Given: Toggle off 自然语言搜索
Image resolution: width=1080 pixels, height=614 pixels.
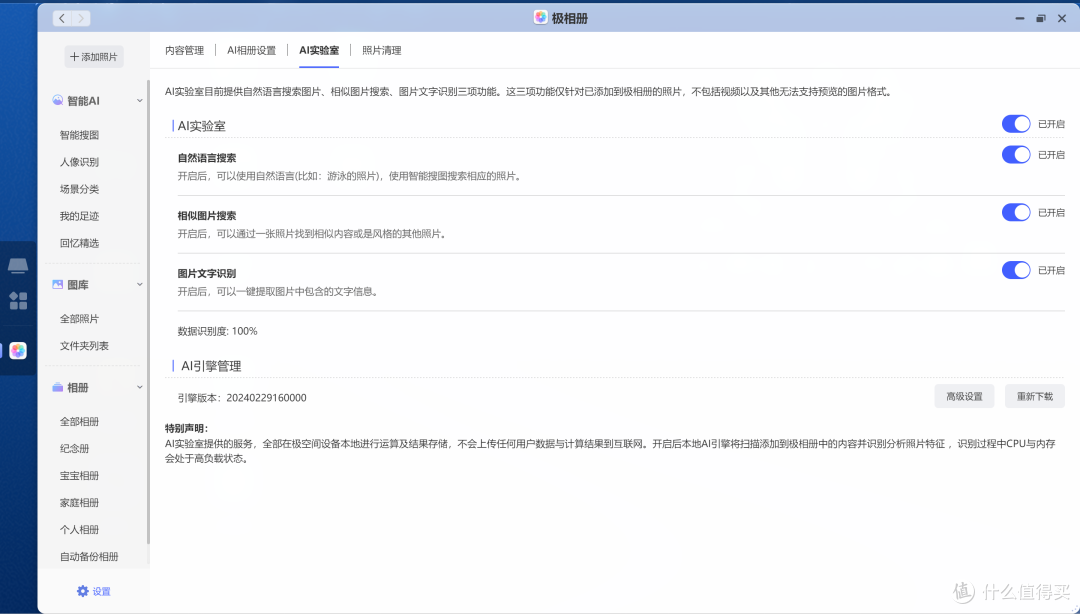Looking at the screenshot, I should point(1016,154).
